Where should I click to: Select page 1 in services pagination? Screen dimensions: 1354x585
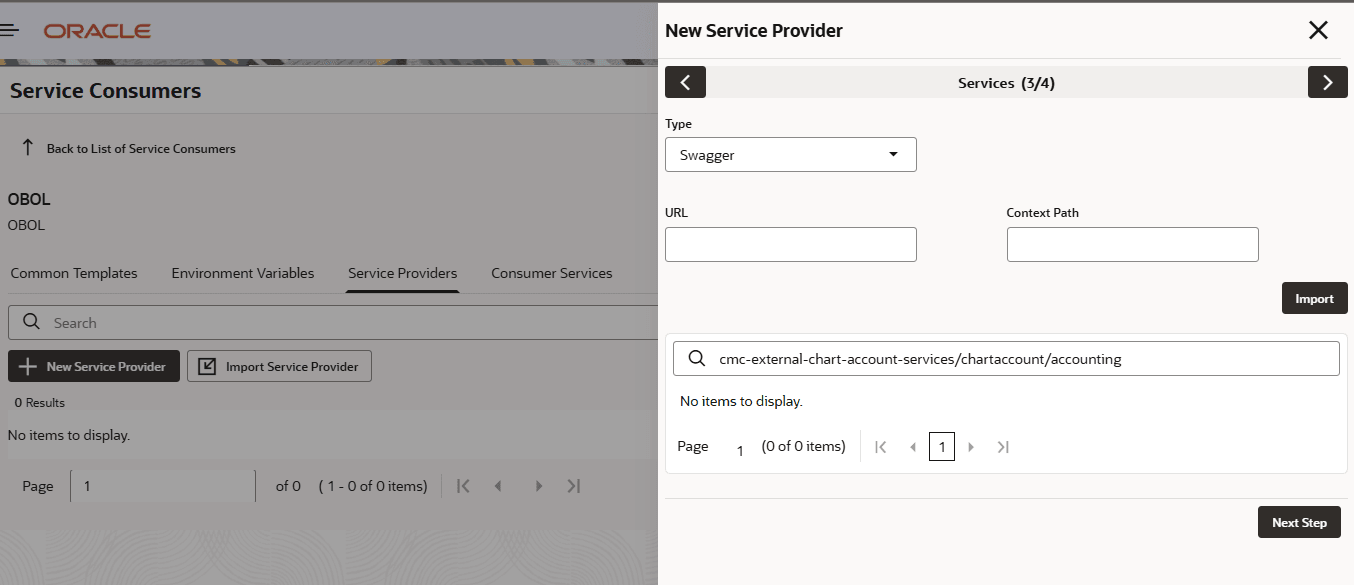(x=941, y=446)
